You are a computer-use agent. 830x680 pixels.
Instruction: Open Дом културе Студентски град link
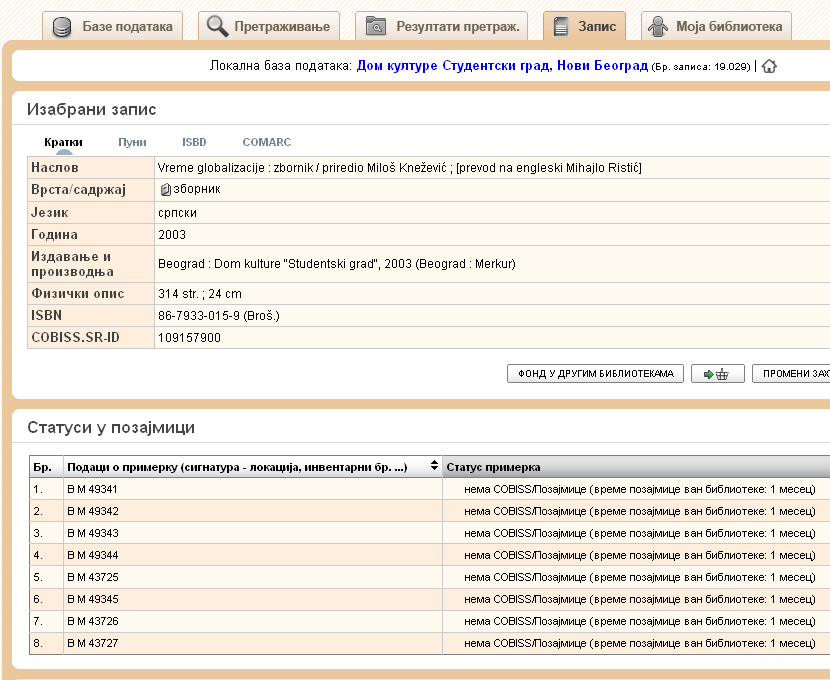502,66
